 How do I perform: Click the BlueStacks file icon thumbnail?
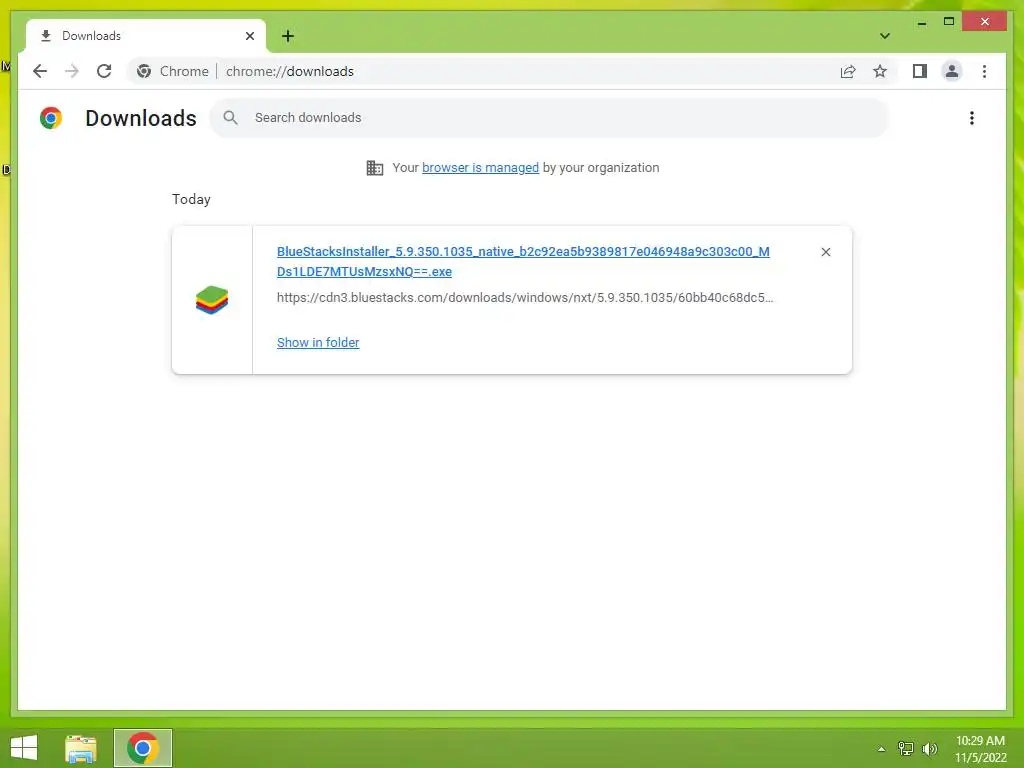tap(212, 300)
